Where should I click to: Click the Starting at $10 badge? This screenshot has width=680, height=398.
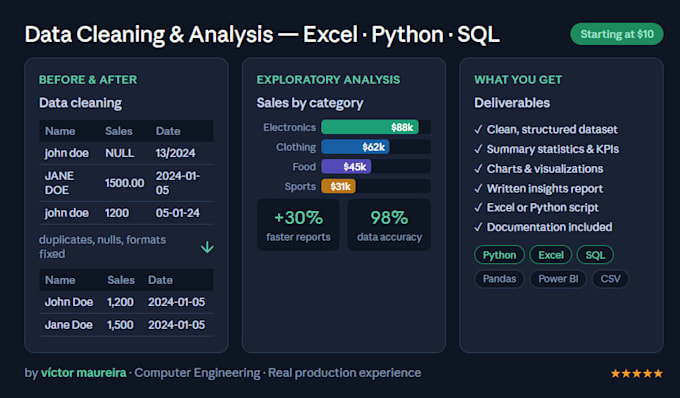[617, 34]
